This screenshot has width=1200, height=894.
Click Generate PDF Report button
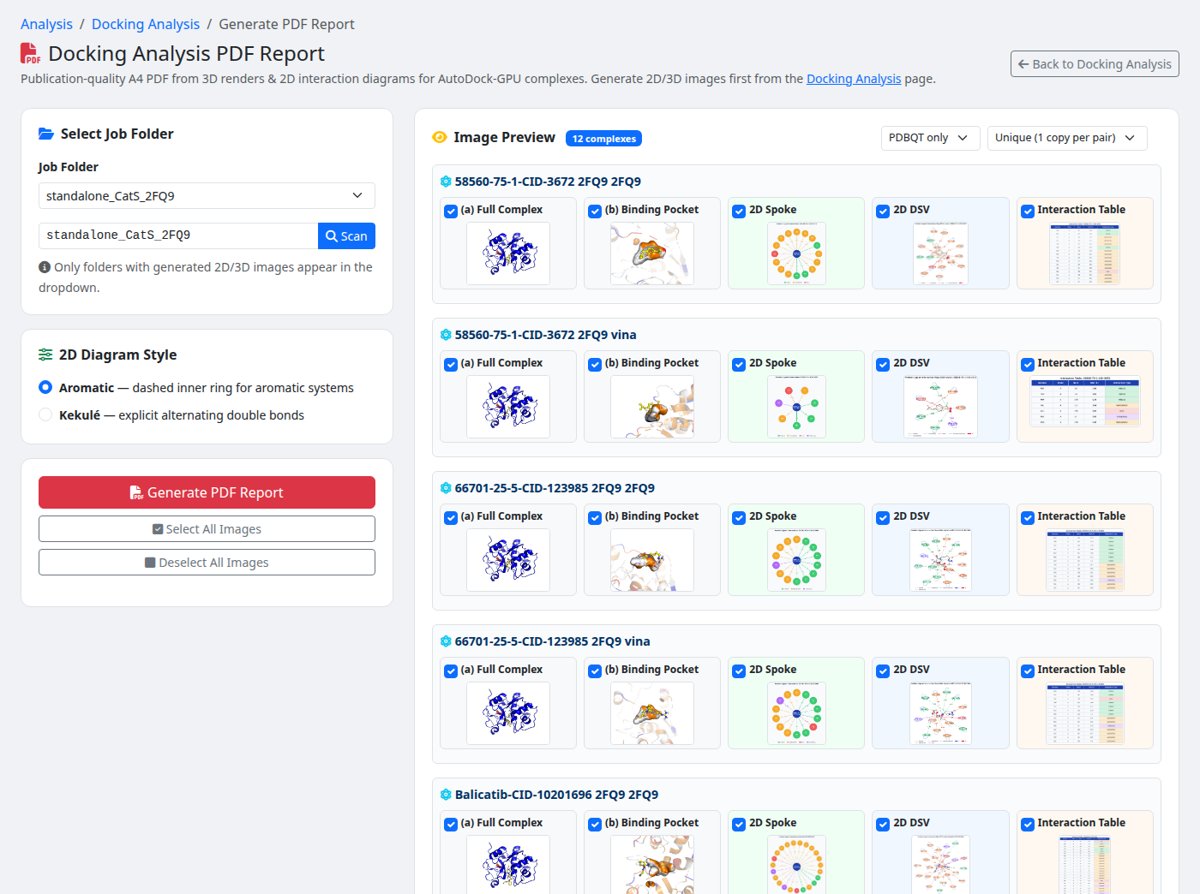tap(207, 492)
